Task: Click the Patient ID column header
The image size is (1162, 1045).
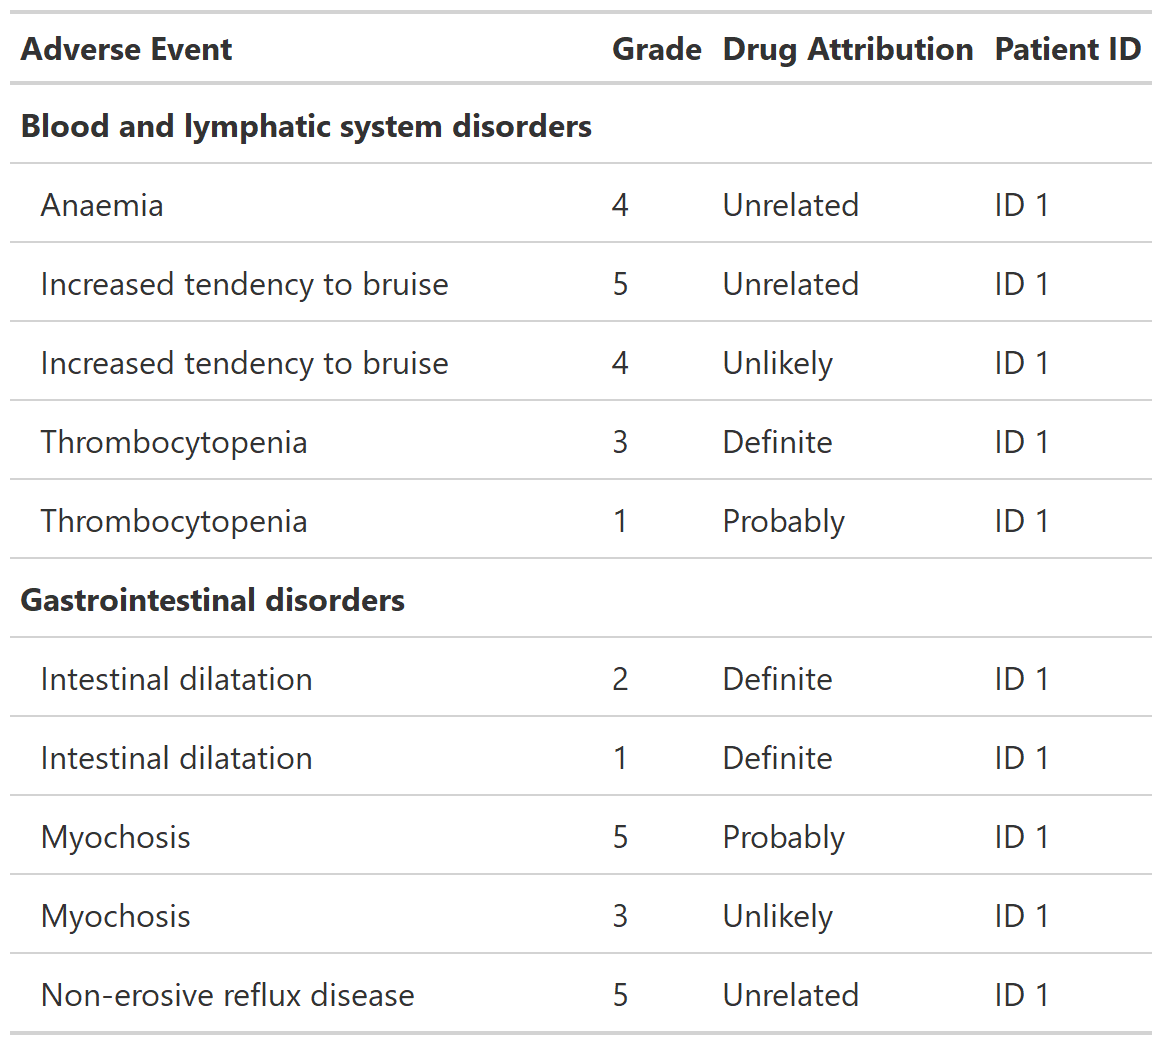Action: coord(1067,49)
